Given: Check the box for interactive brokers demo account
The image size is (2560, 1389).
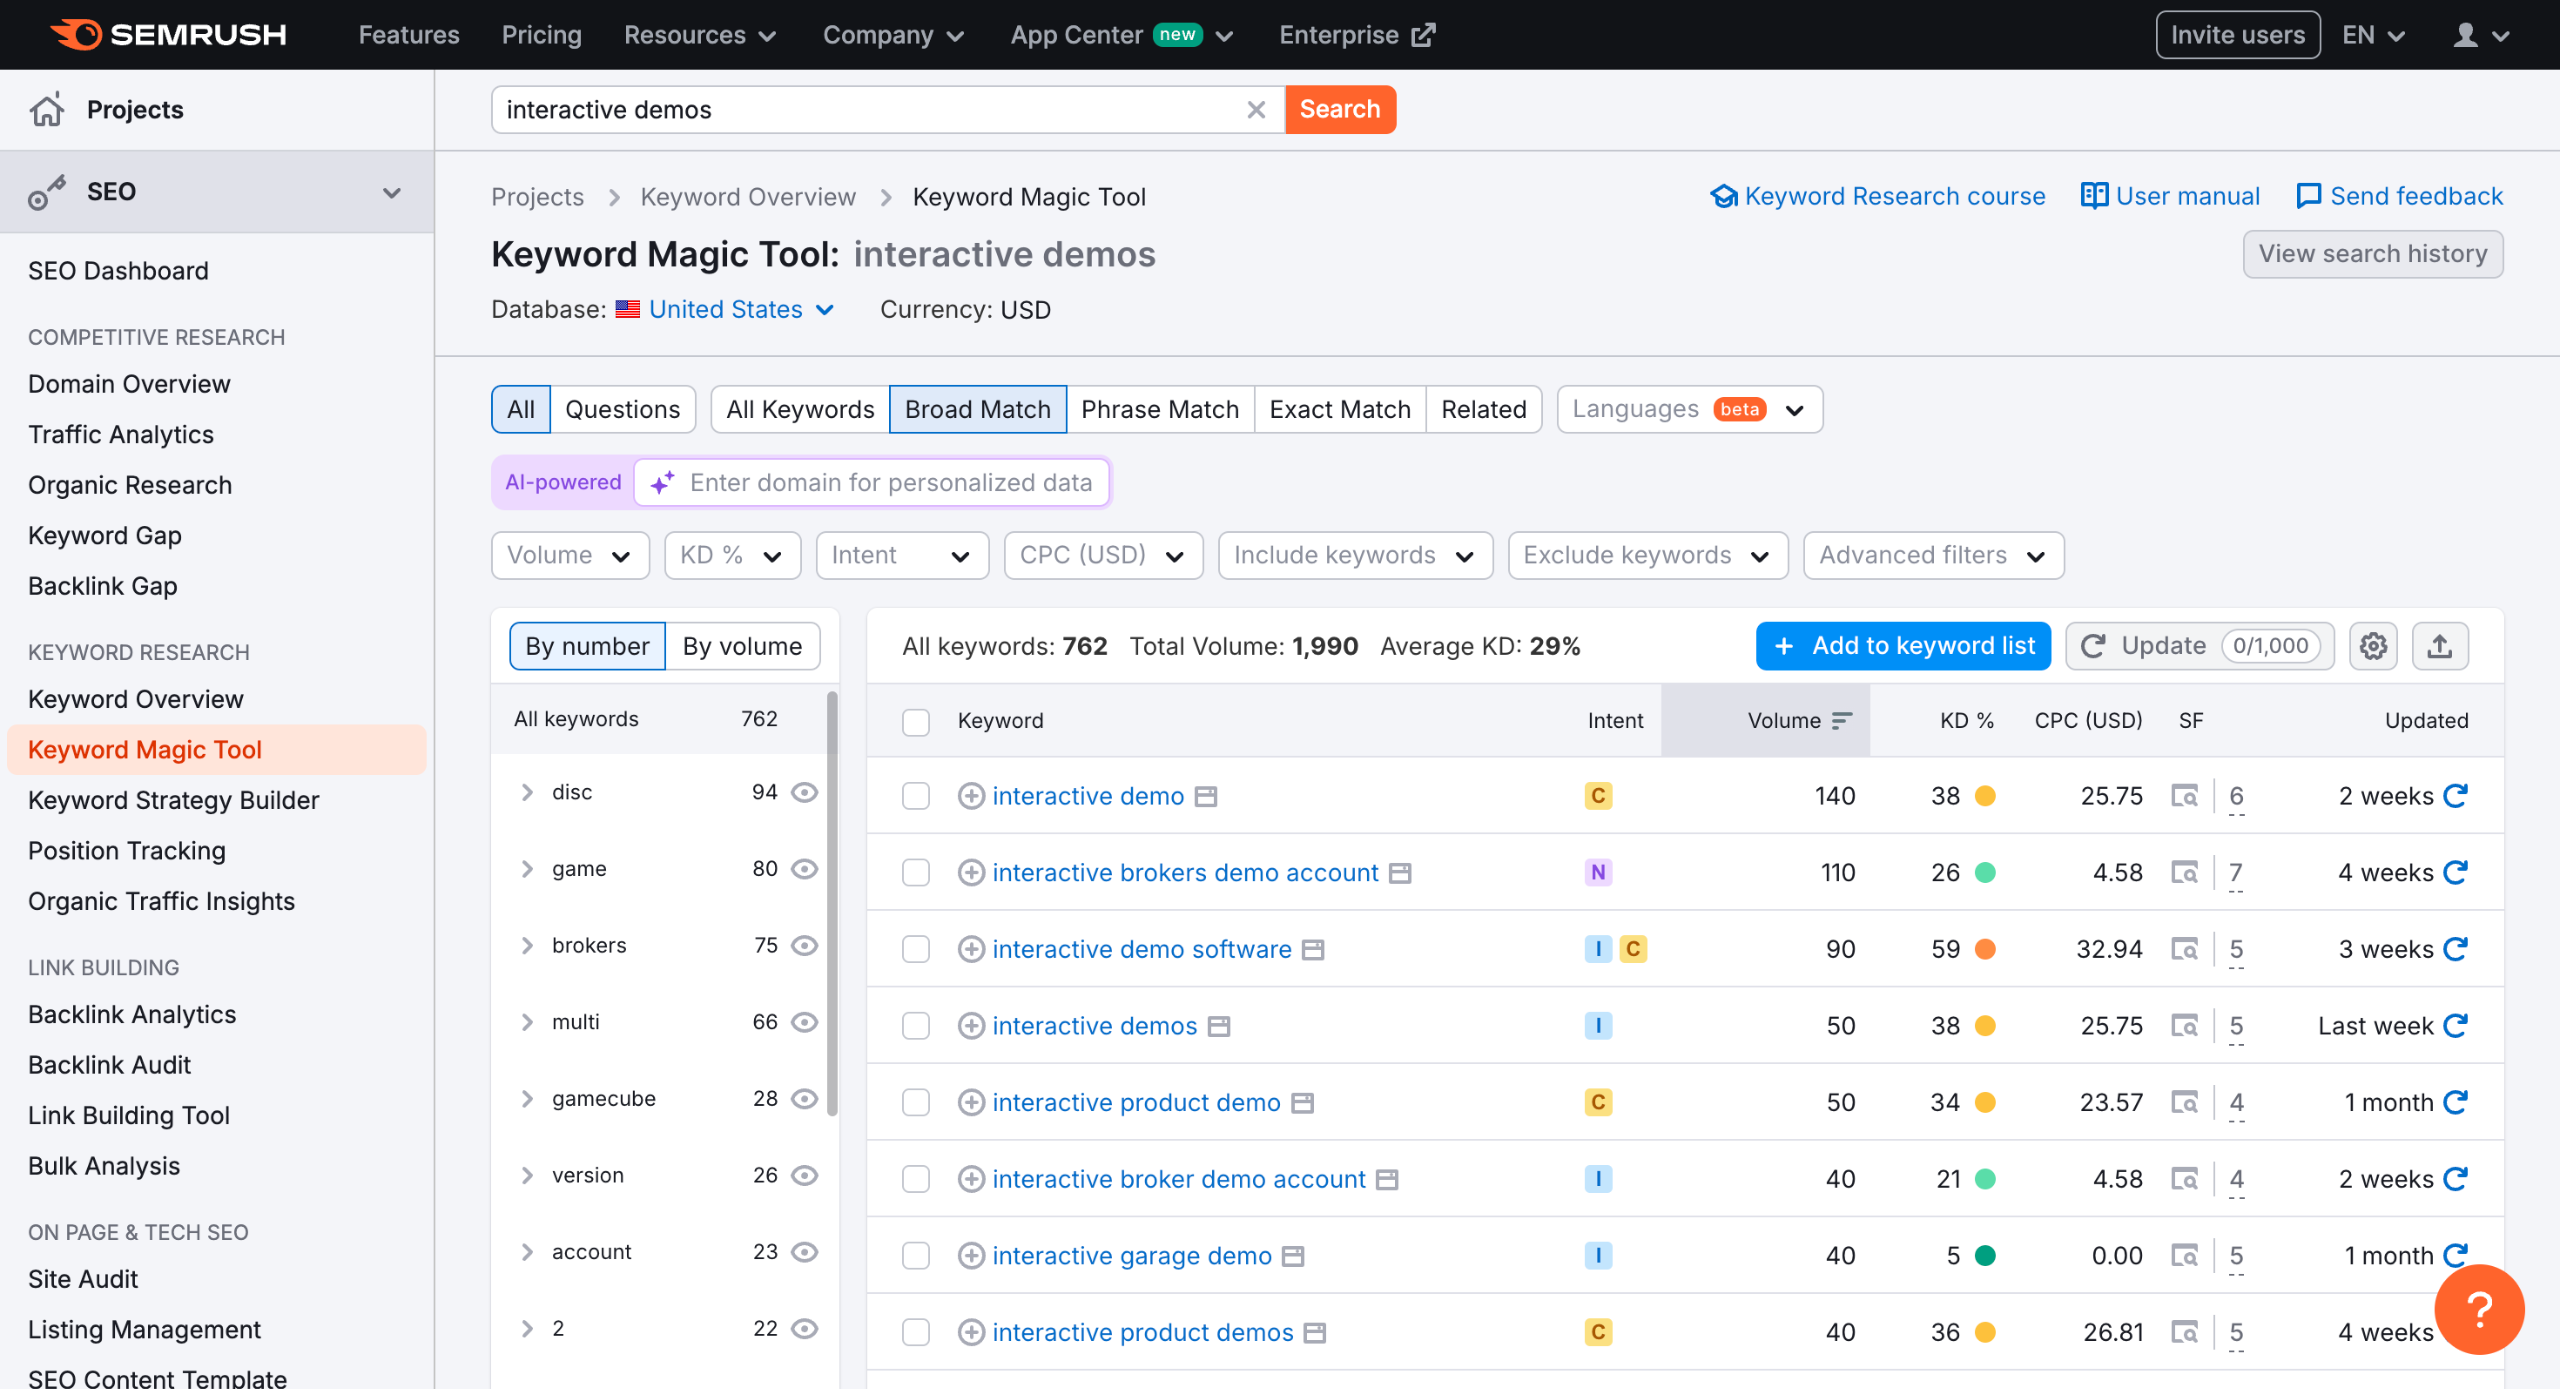Looking at the screenshot, I should [915, 873].
